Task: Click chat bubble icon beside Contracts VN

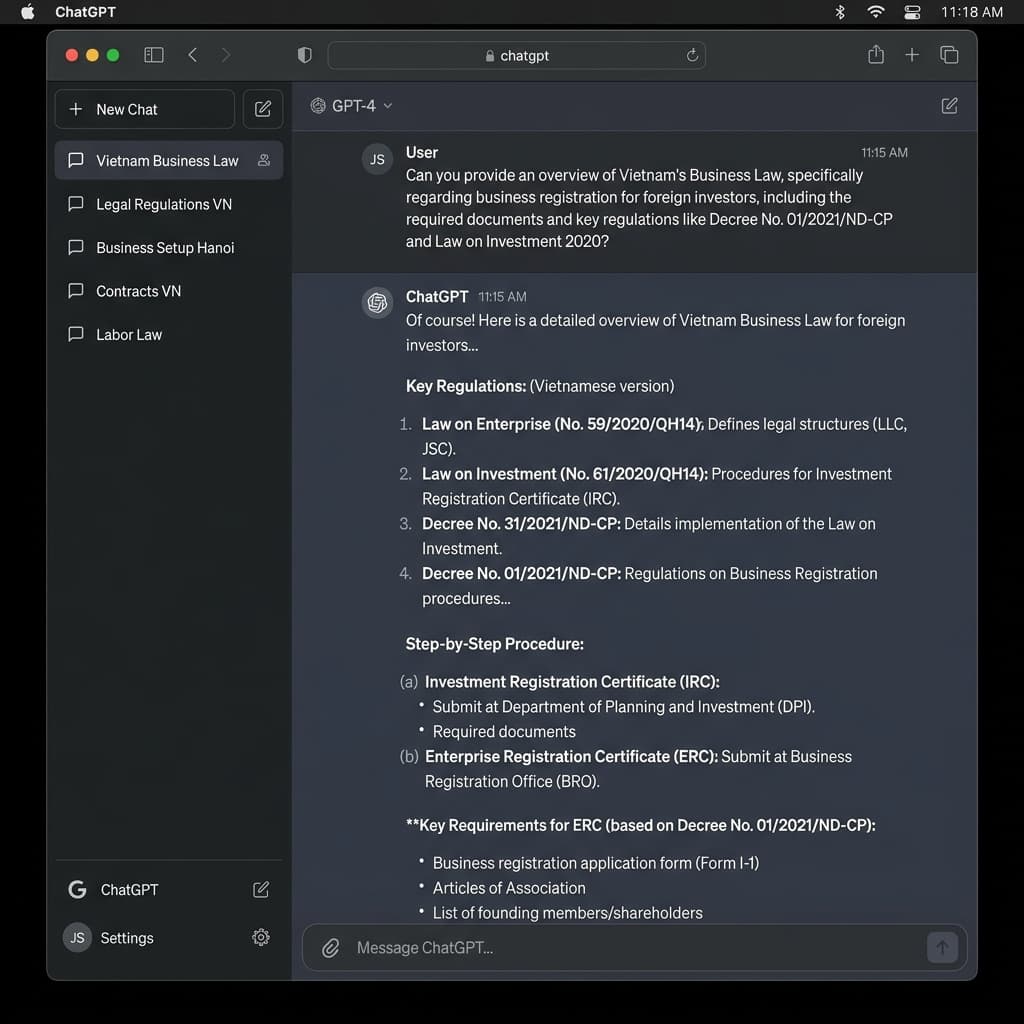Action: coord(76,291)
